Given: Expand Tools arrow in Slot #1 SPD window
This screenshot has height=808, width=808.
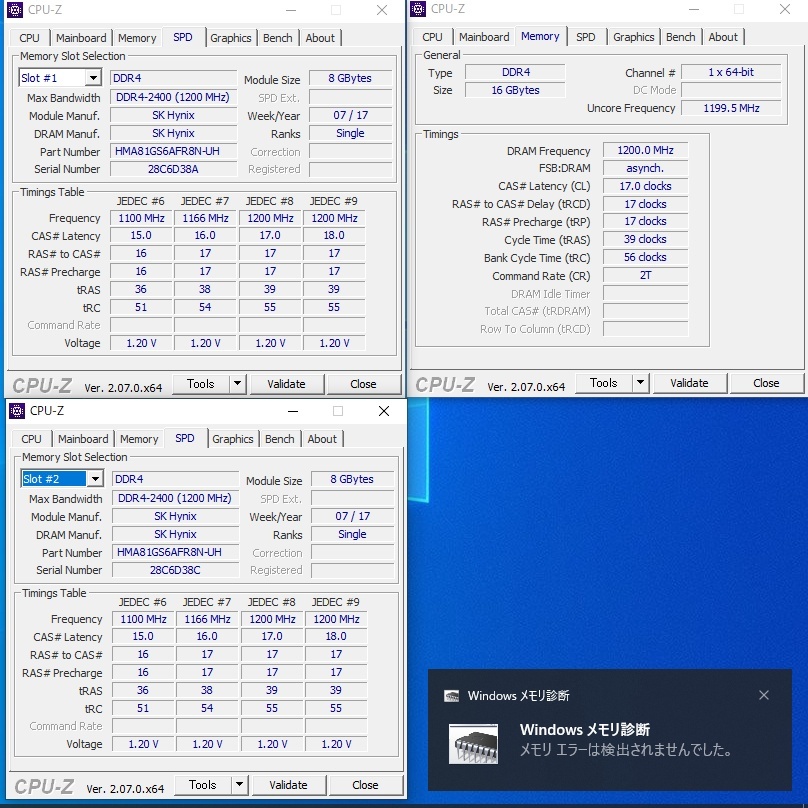Looking at the screenshot, I should pos(238,383).
